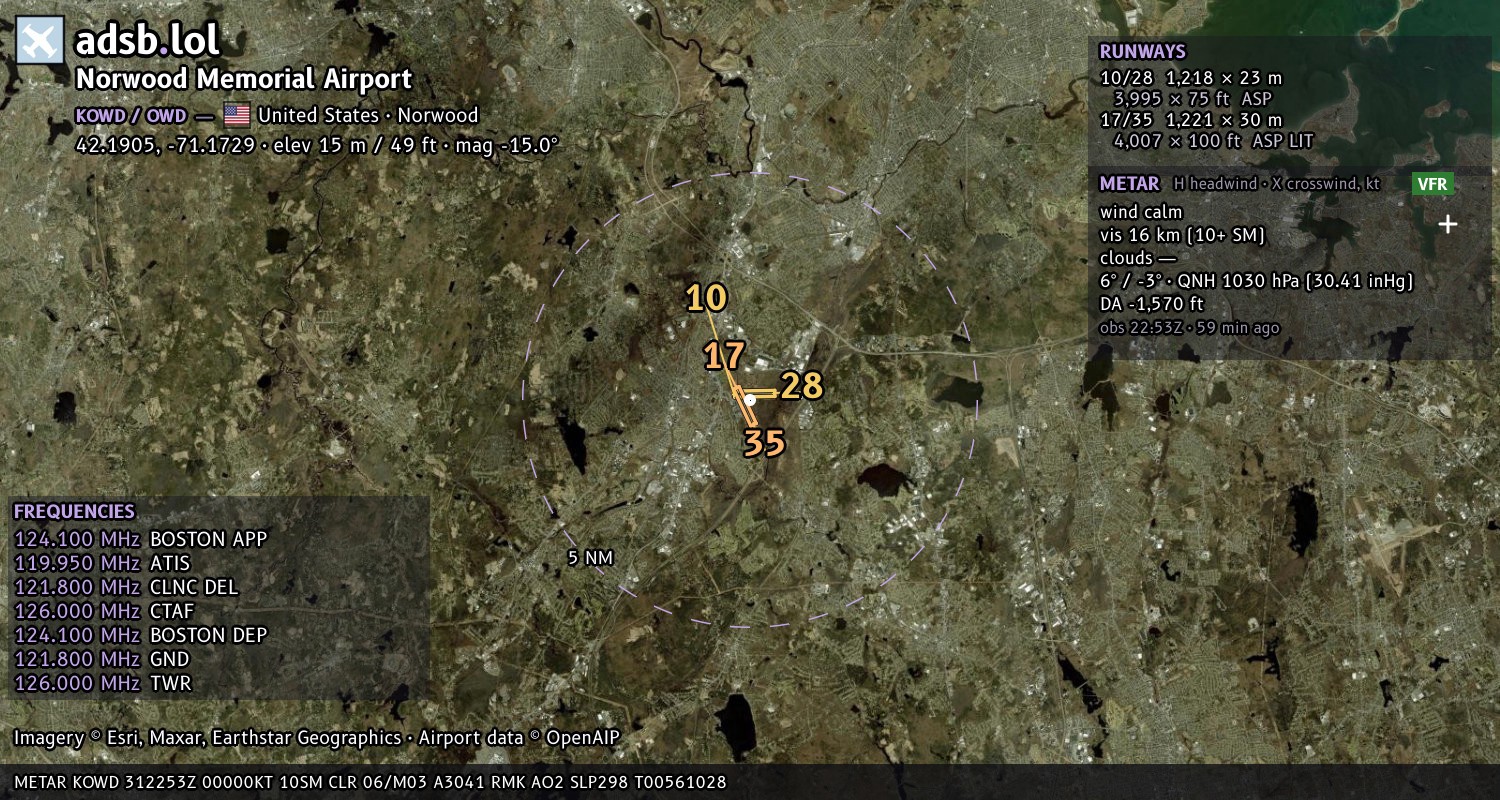Click the METAR panel heading
This screenshot has width=1500, height=800.
pos(1129,184)
